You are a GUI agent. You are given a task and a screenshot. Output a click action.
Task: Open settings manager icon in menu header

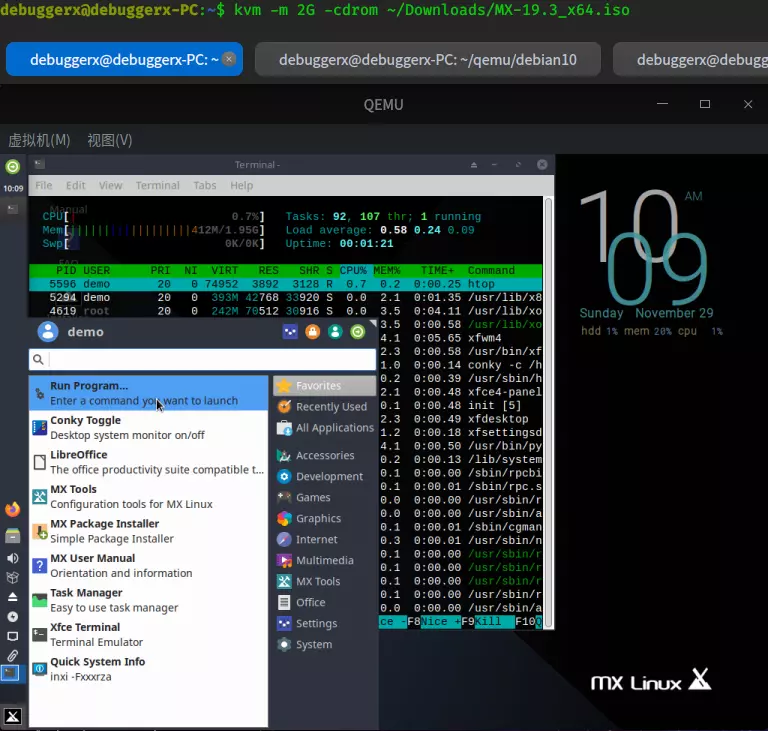click(289, 332)
